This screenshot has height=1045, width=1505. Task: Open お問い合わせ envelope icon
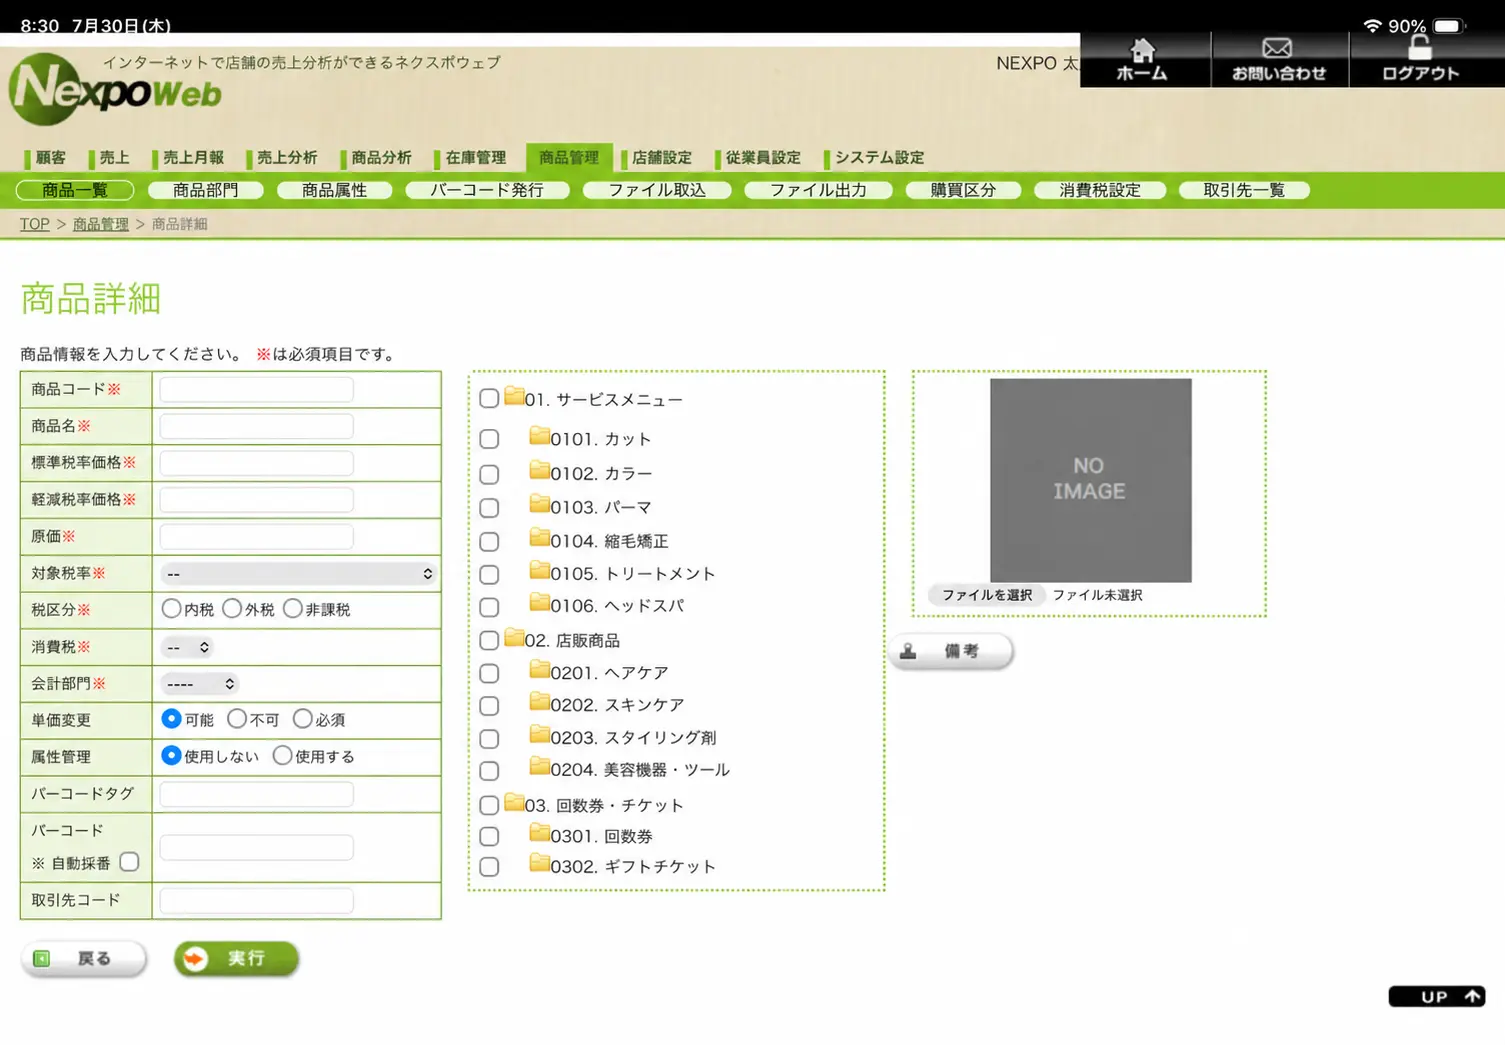tap(1277, 48)
